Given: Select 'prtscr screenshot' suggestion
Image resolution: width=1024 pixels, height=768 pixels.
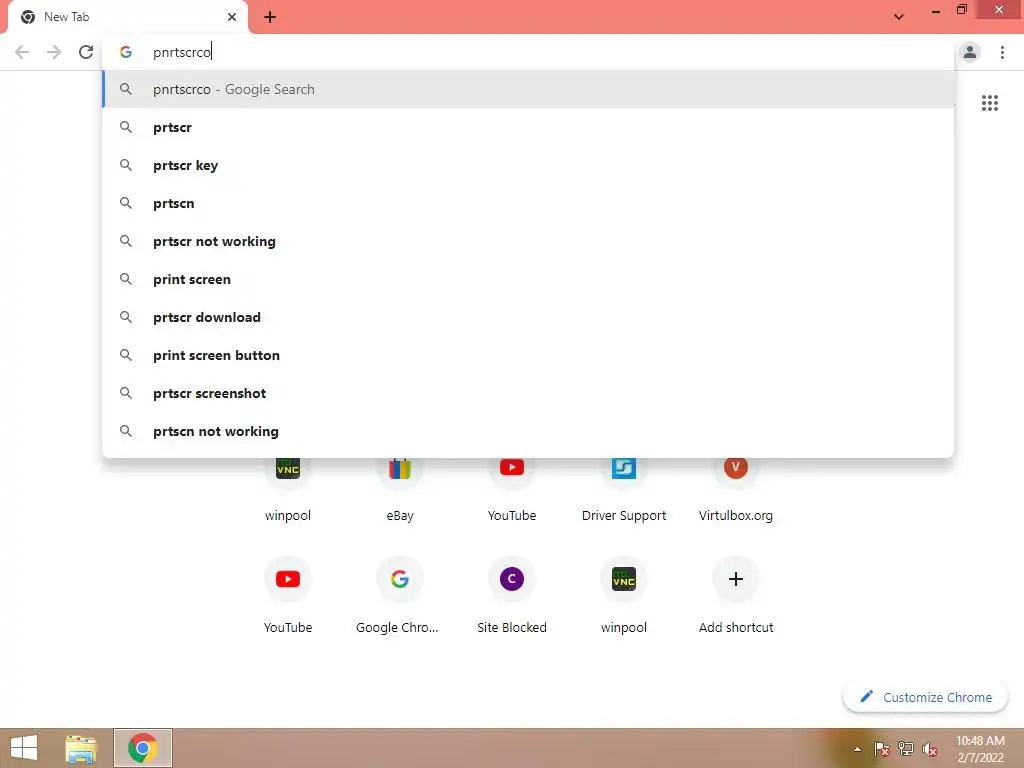Looking at the screenshot, I should (528, 393).
